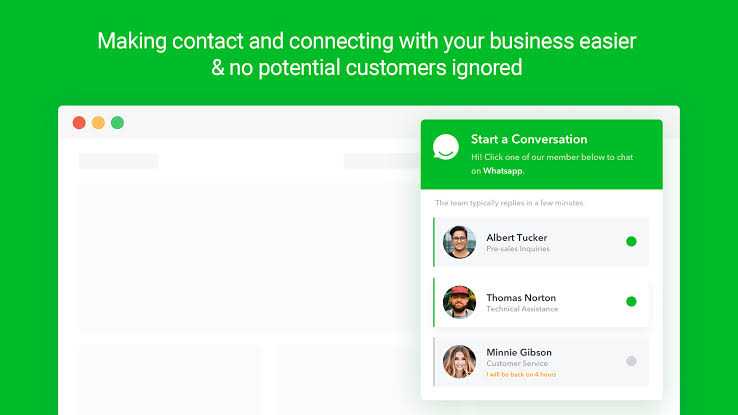Click the bold Whatsapp text in header

(503, 171)
